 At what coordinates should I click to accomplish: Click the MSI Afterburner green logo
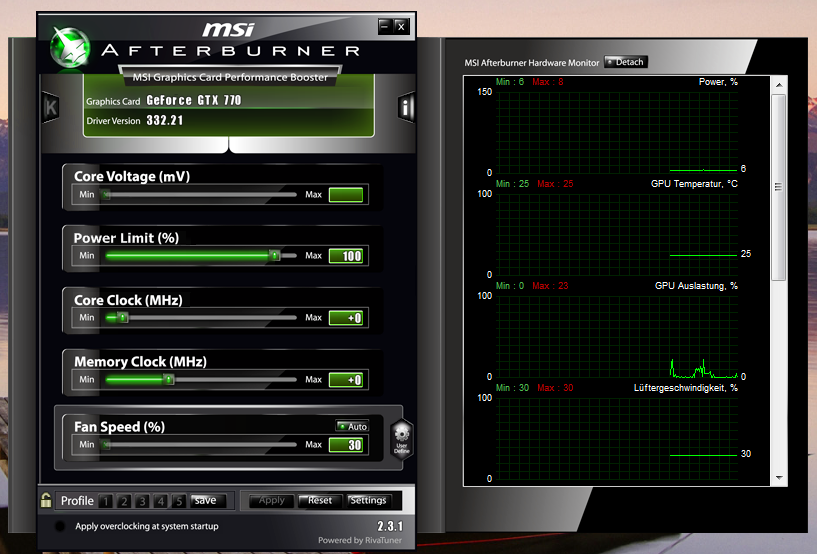70,47
